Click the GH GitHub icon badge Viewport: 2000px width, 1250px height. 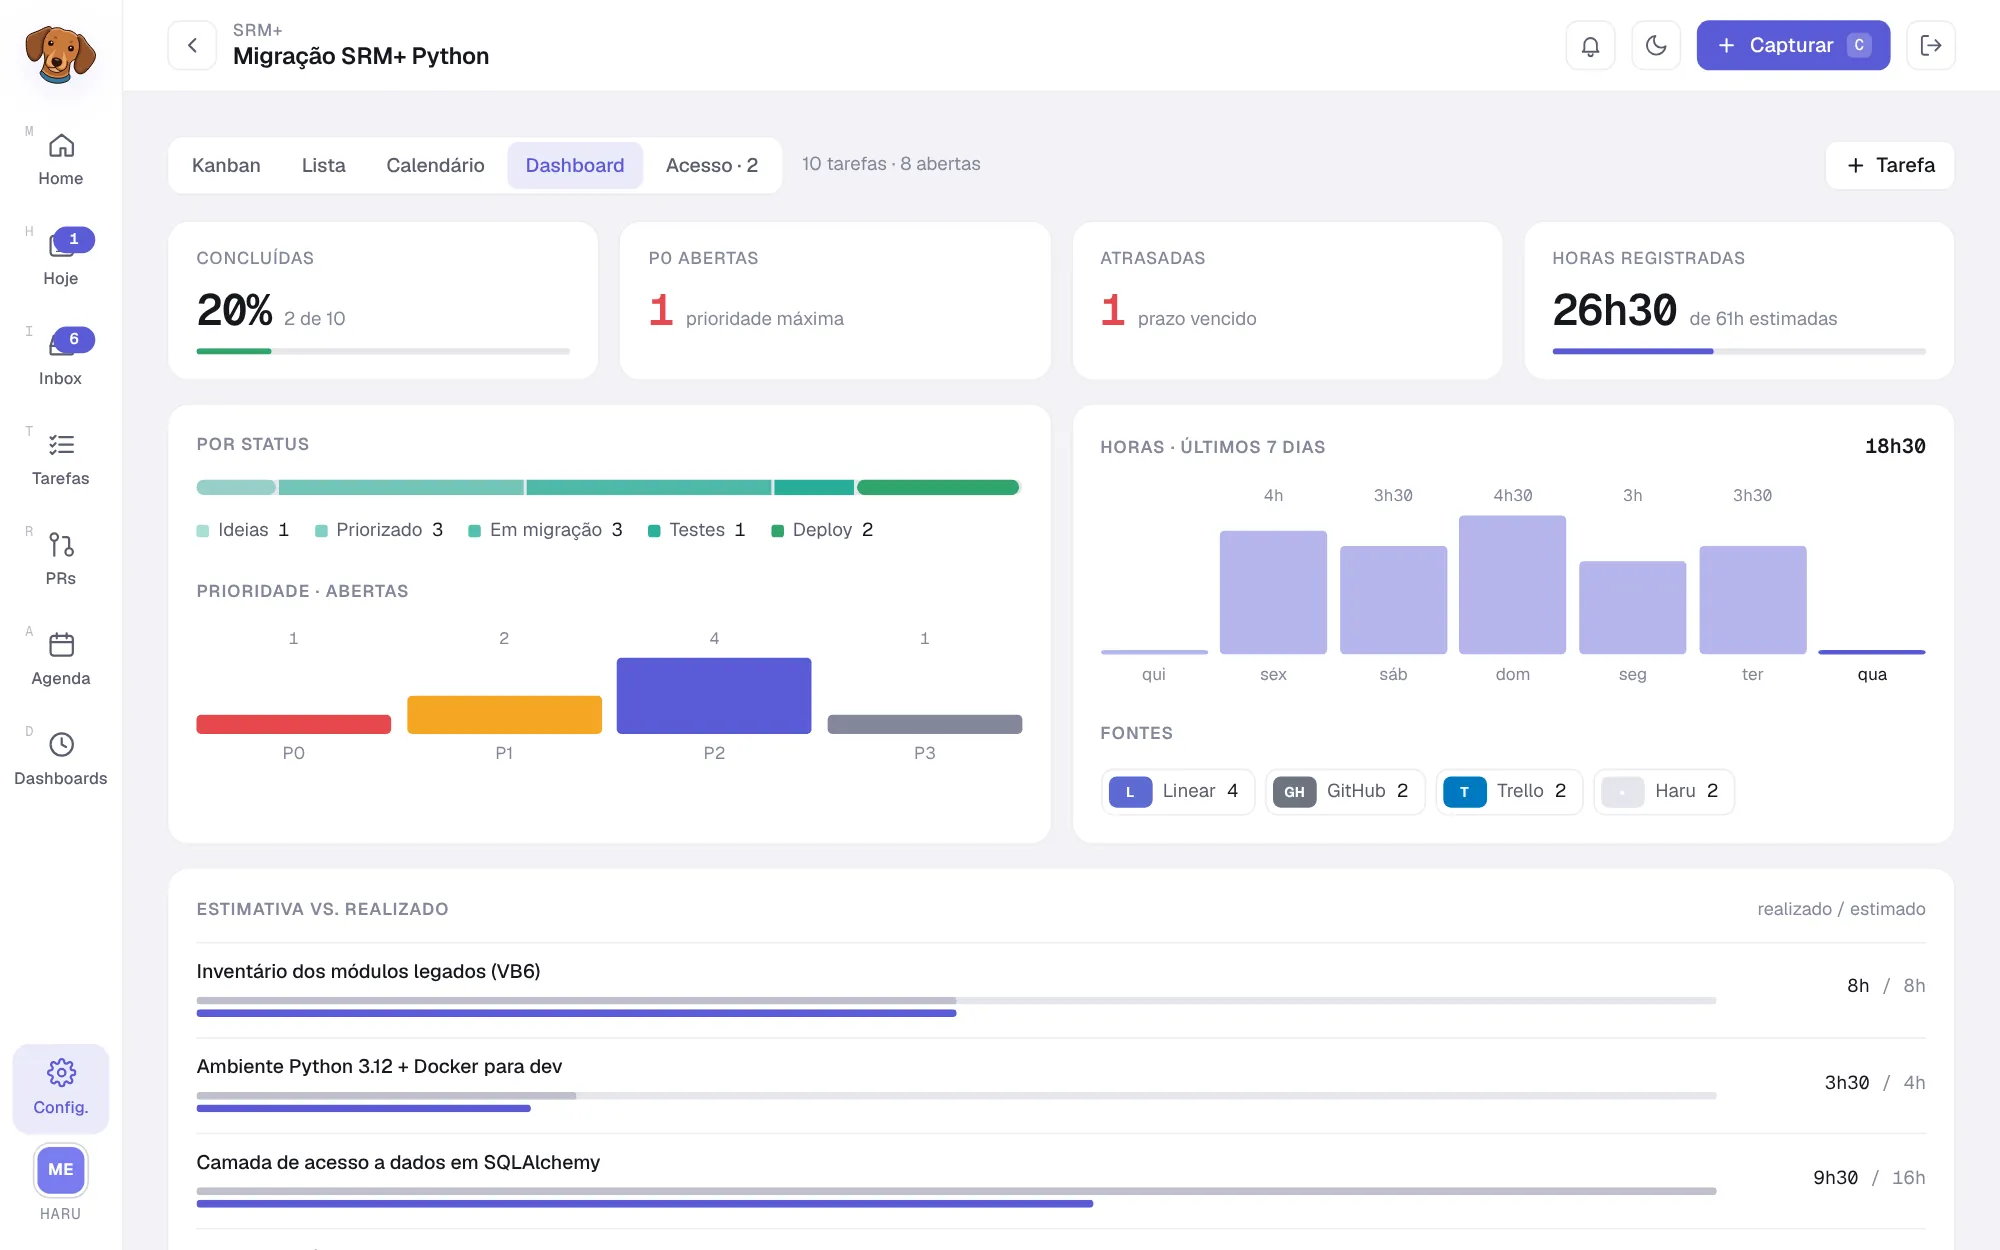click(x=1295, y=792)
